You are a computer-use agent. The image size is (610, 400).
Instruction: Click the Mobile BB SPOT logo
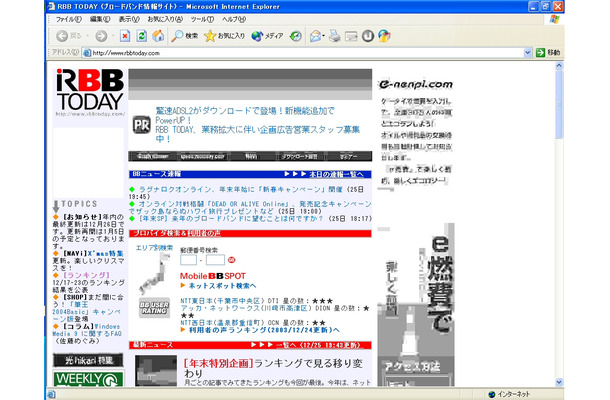(x=213, y=276)
